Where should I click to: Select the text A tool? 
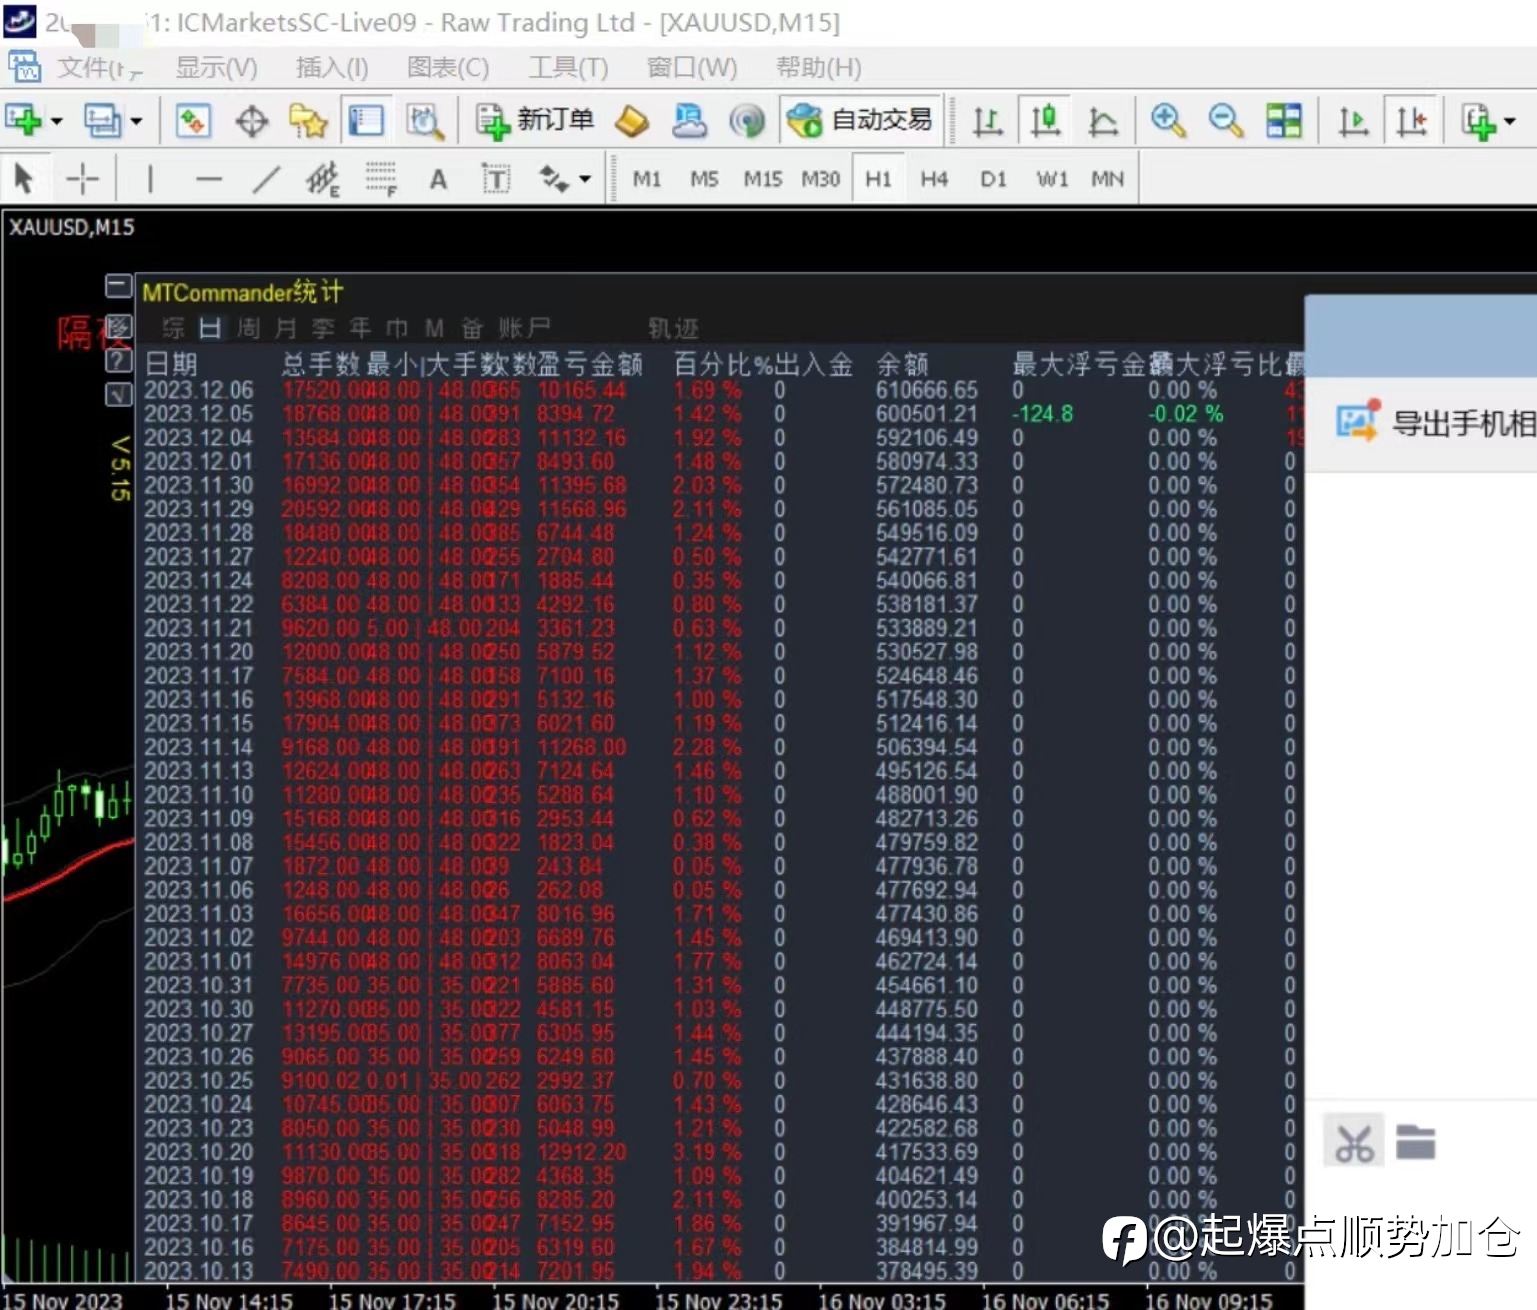[x=438, y=179]
